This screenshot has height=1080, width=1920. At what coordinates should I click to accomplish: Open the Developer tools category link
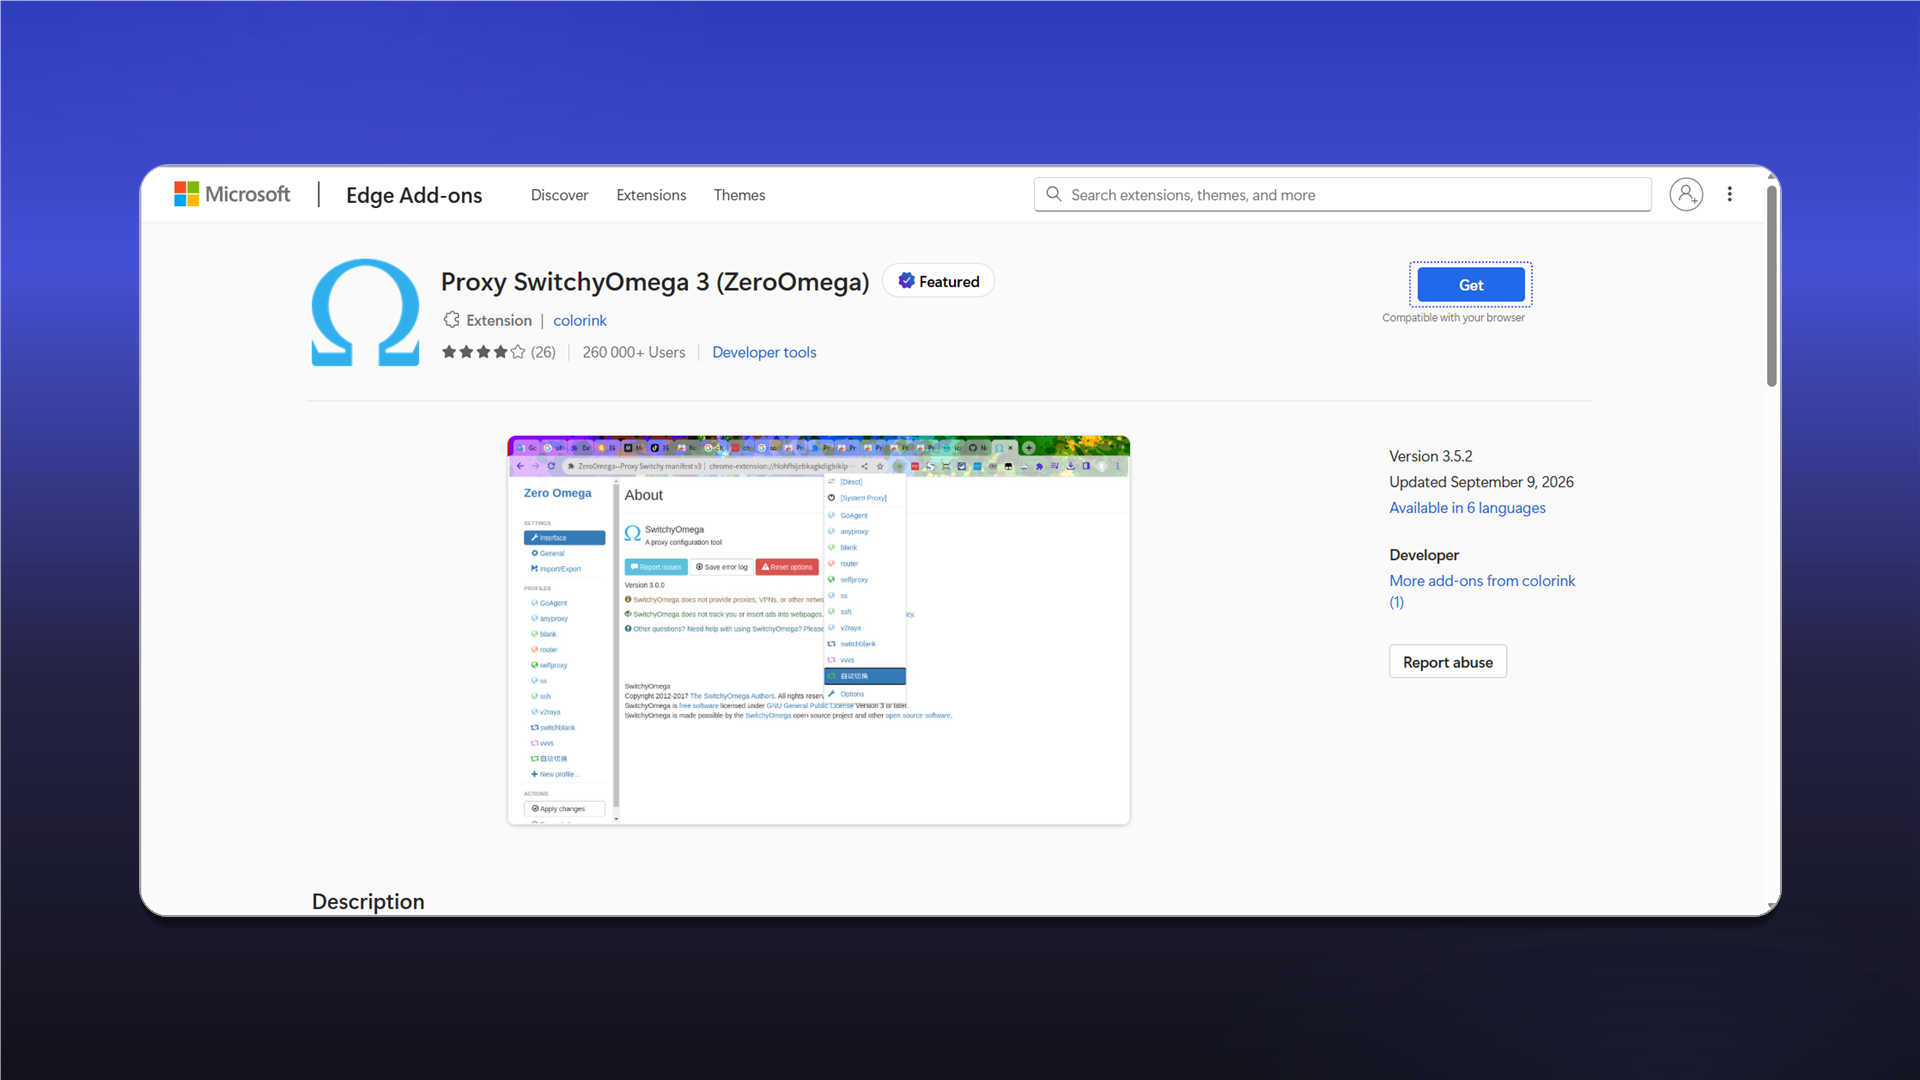[x=764, y=352]
